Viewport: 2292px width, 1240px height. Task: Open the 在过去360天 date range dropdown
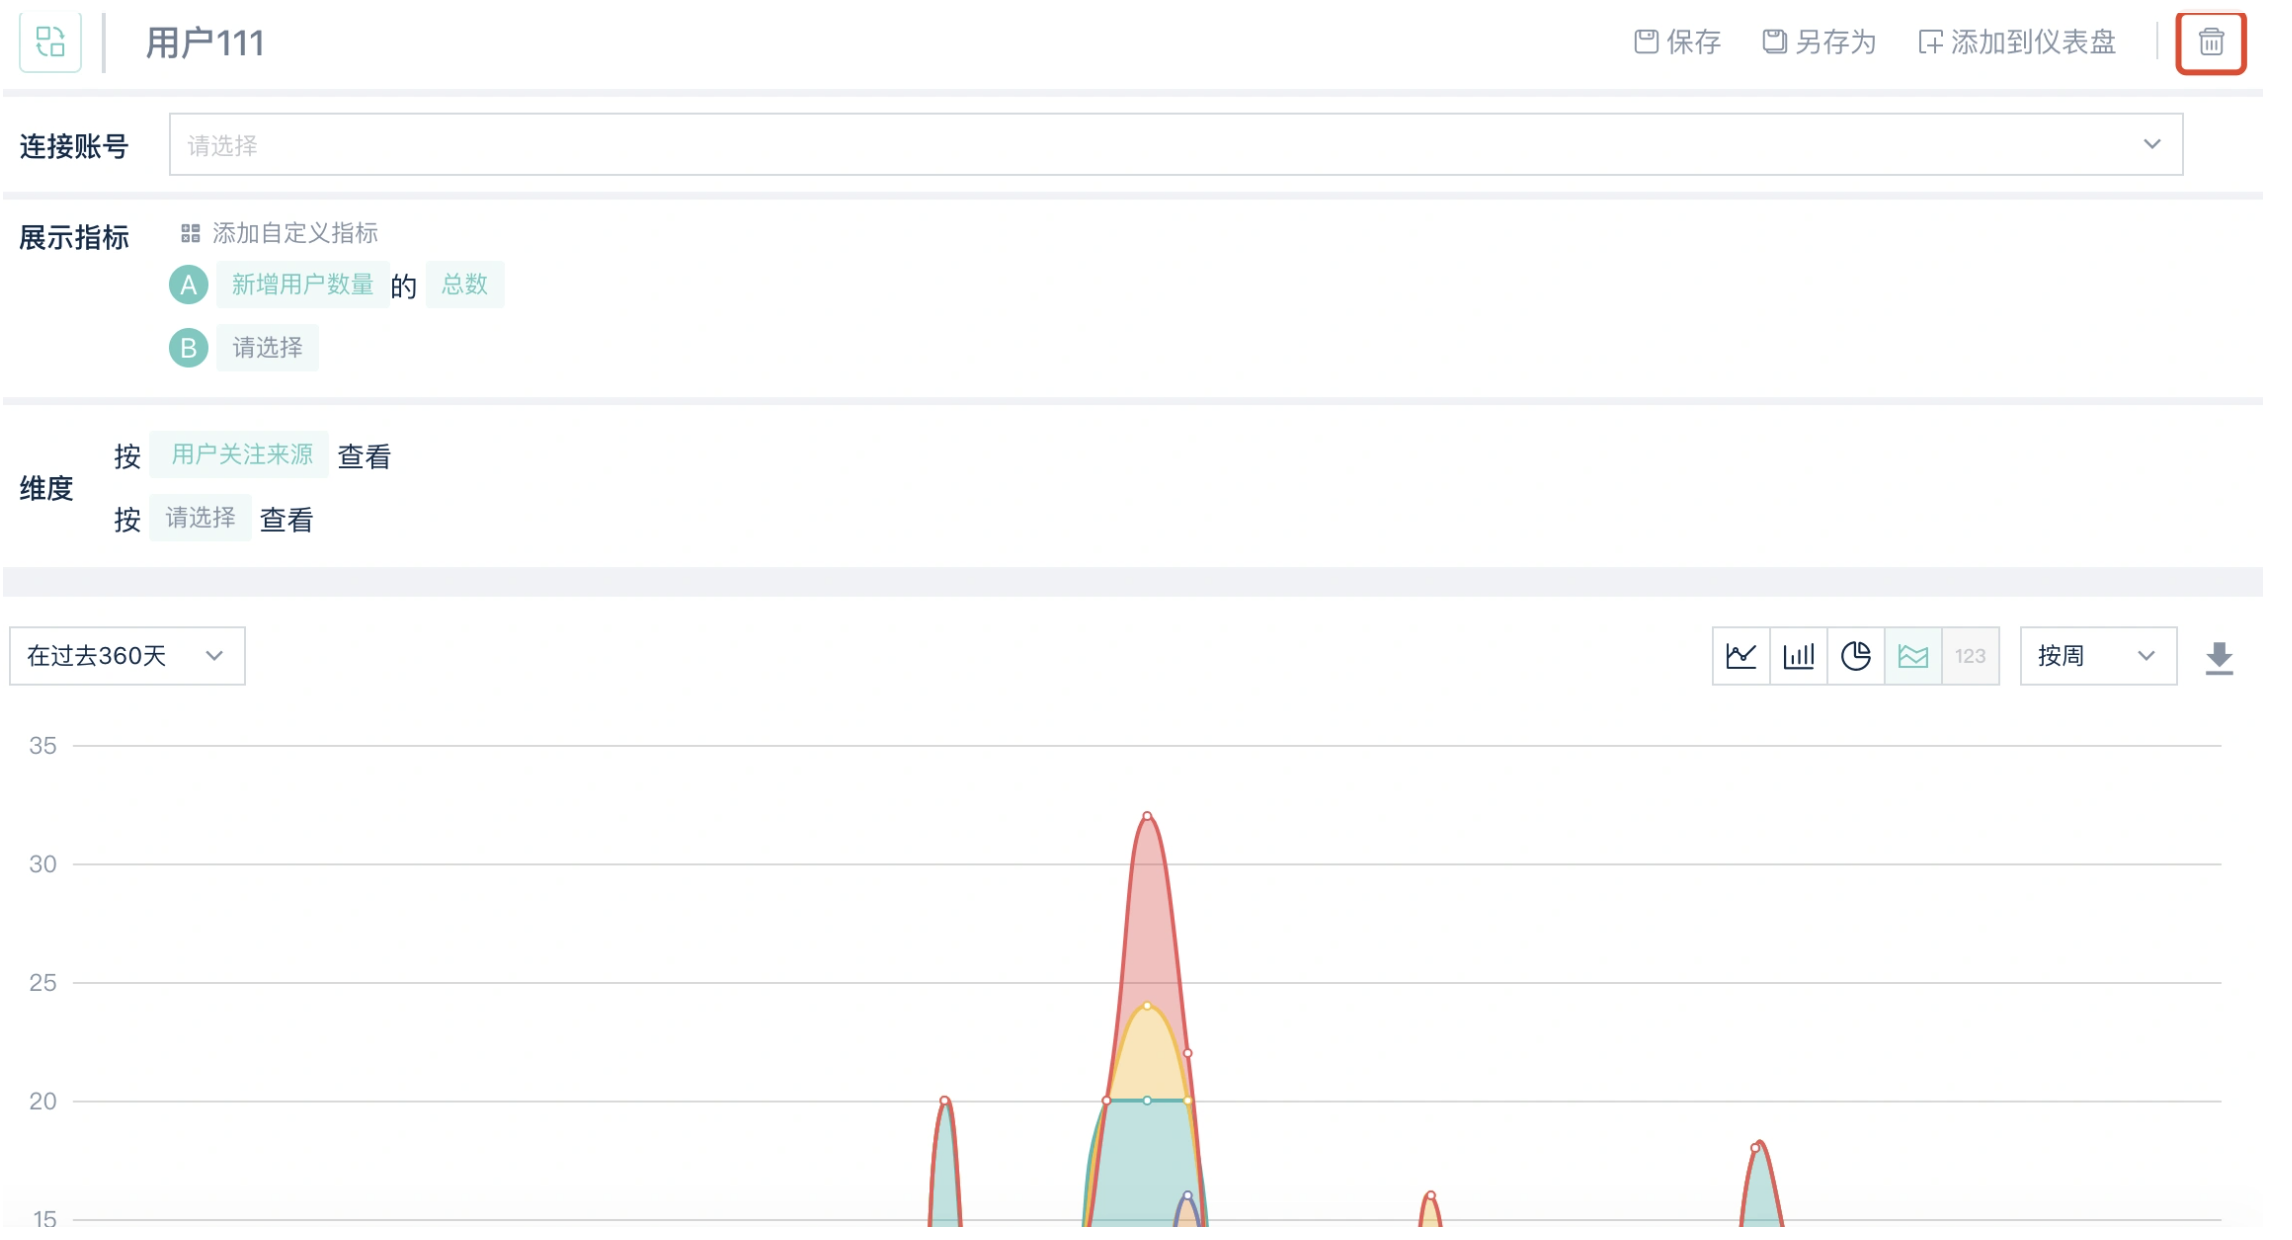(128, 658)
